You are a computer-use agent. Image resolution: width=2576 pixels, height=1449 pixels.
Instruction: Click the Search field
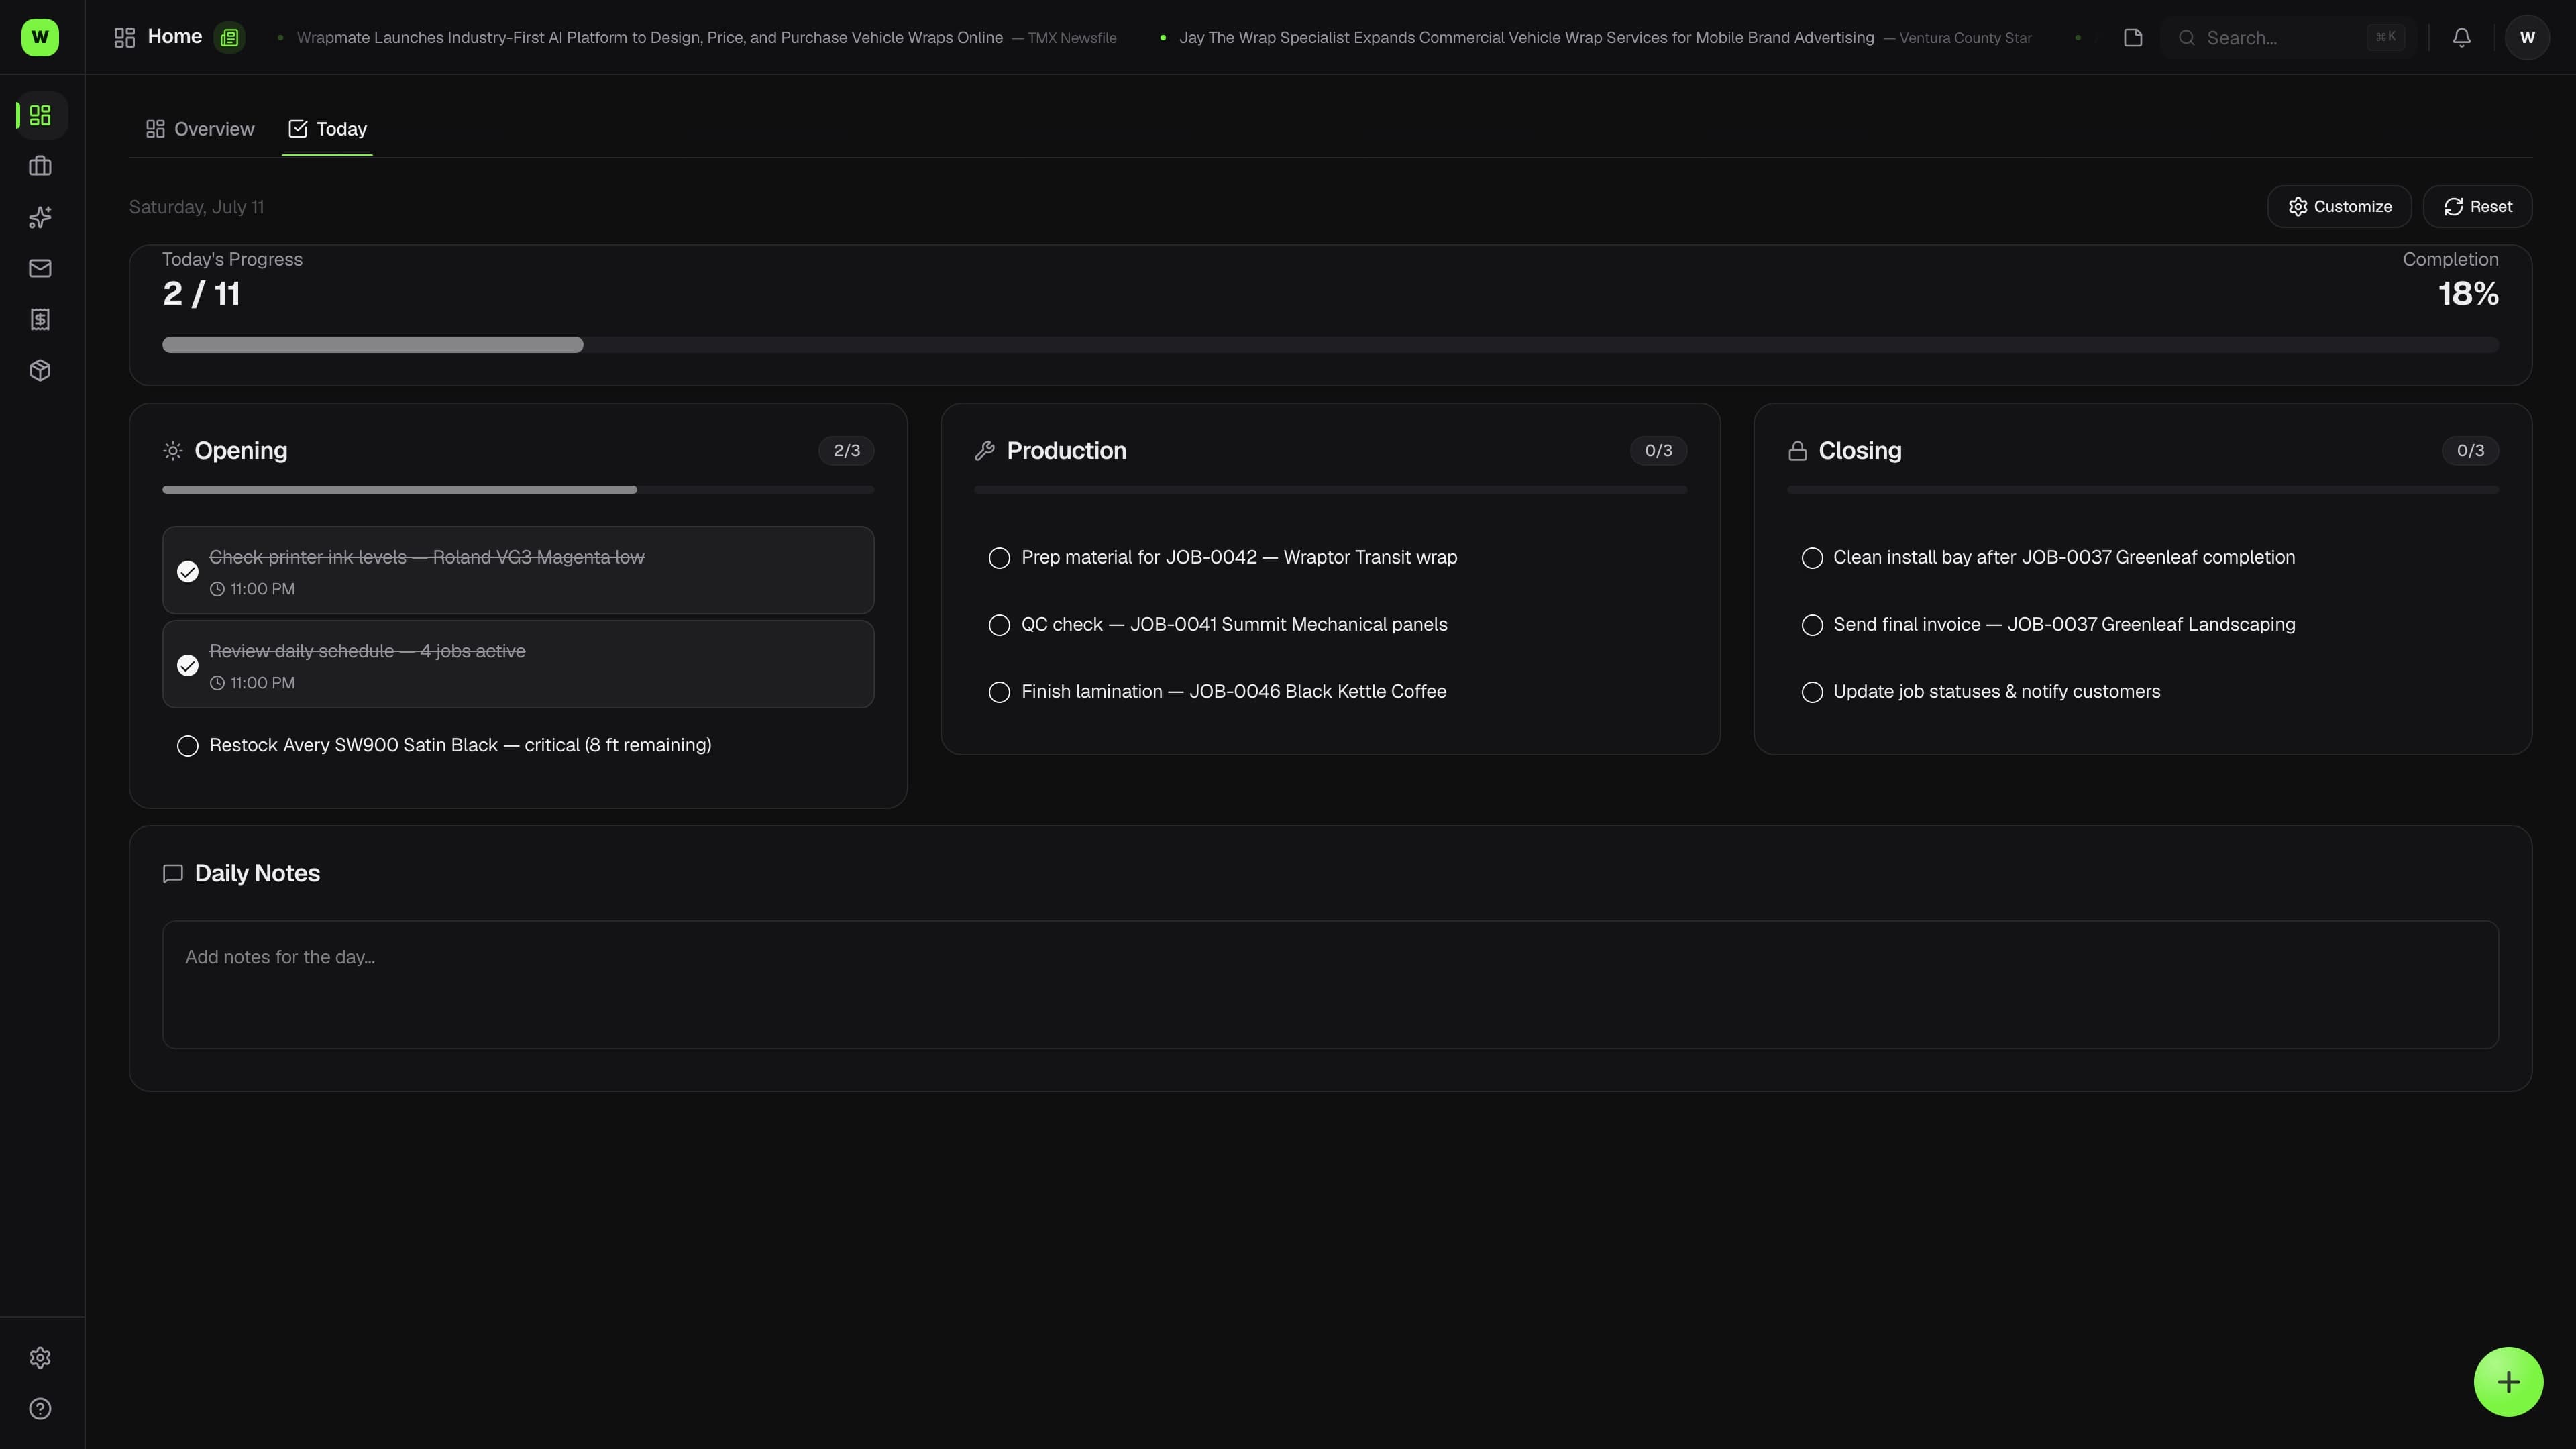point(2288,38)
